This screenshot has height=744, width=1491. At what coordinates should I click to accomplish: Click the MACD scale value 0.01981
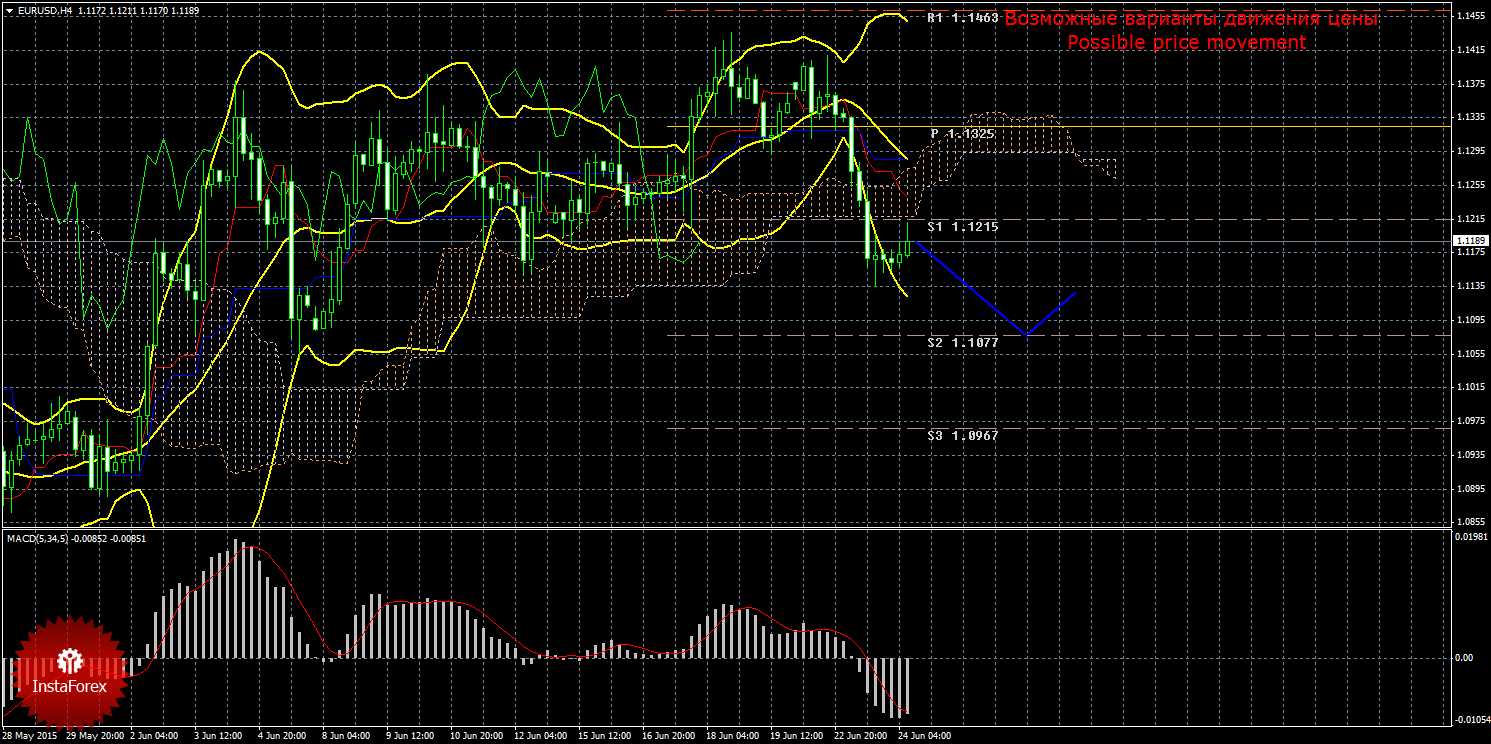pyautogui.click(x=1469, y=539)
